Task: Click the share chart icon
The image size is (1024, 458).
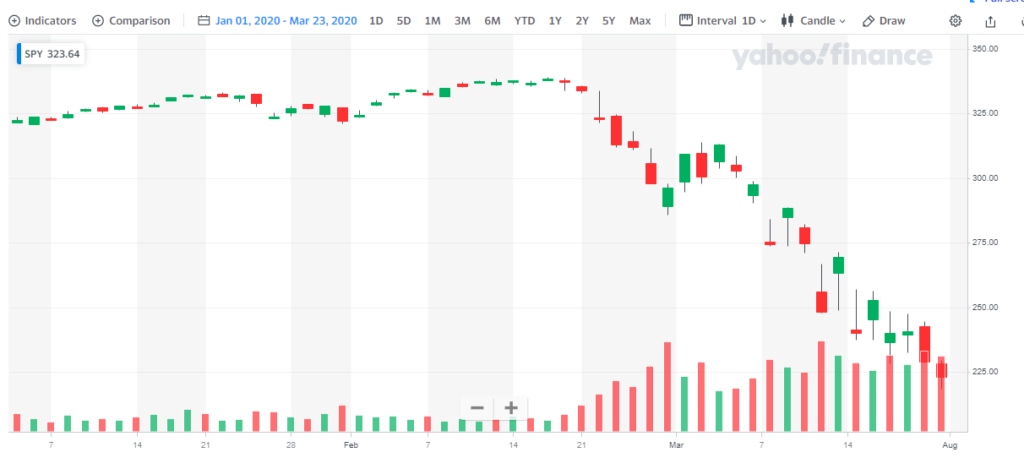Action: pos(991,22)
